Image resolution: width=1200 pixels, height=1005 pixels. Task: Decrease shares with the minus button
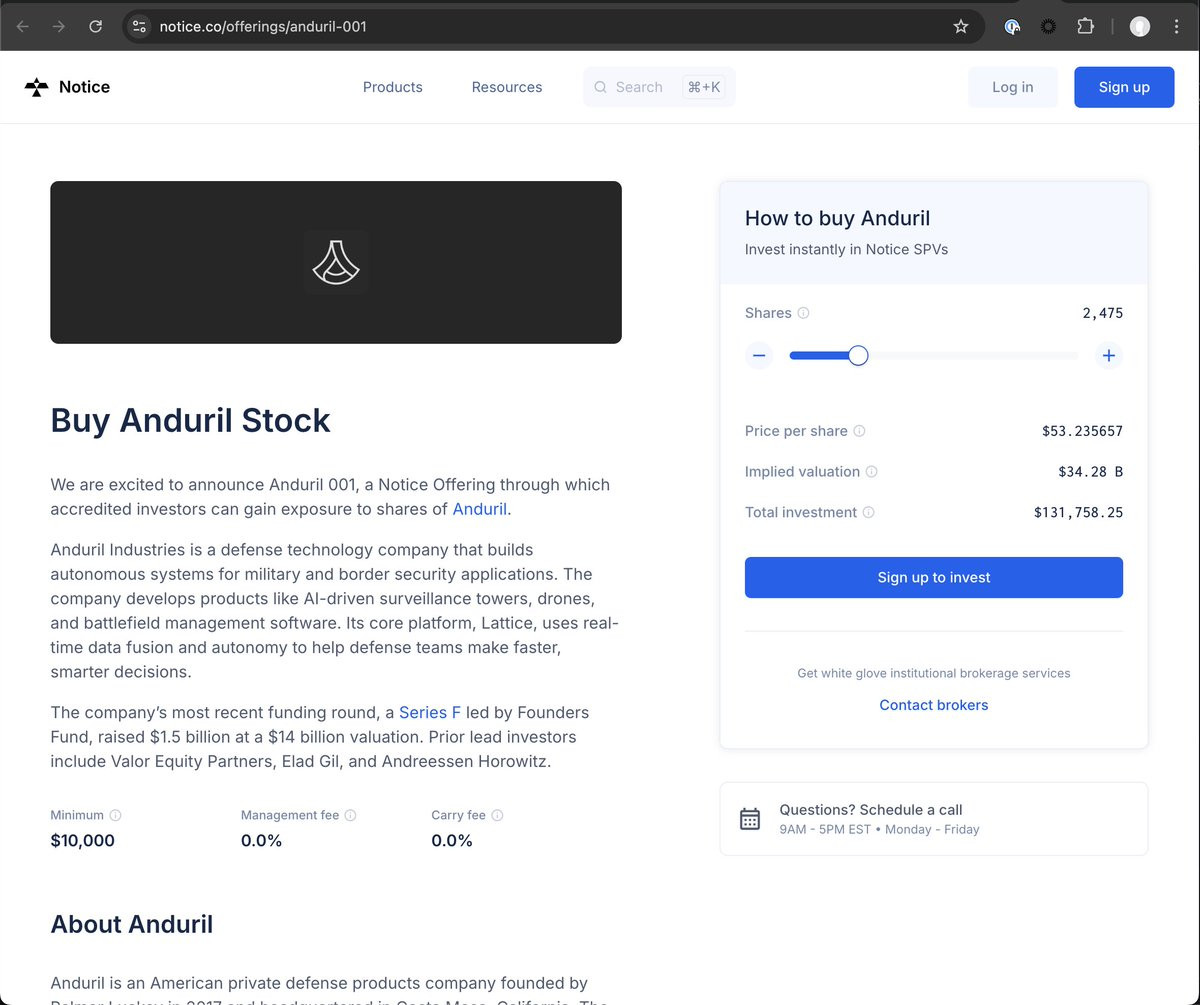point(759,355)
